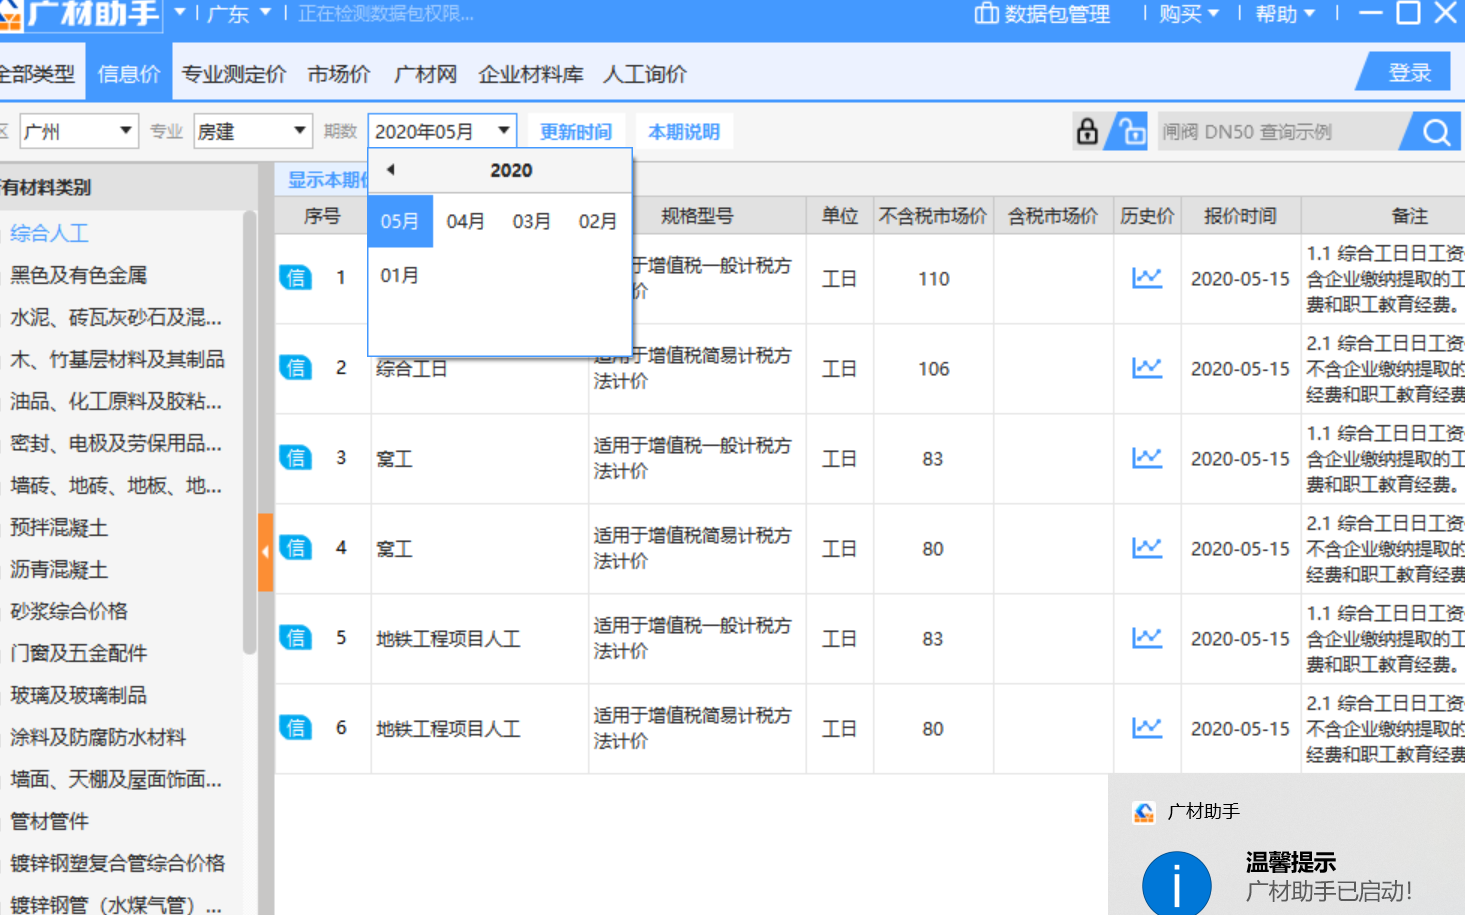1465x915 pixels.
Task: Select 01月 in the calendar popup
Action: pos(400,275)
